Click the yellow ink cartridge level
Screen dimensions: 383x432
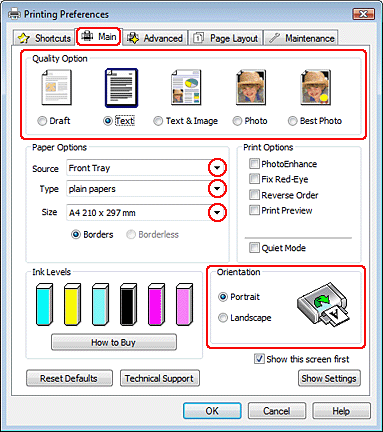tap(72, 304)
